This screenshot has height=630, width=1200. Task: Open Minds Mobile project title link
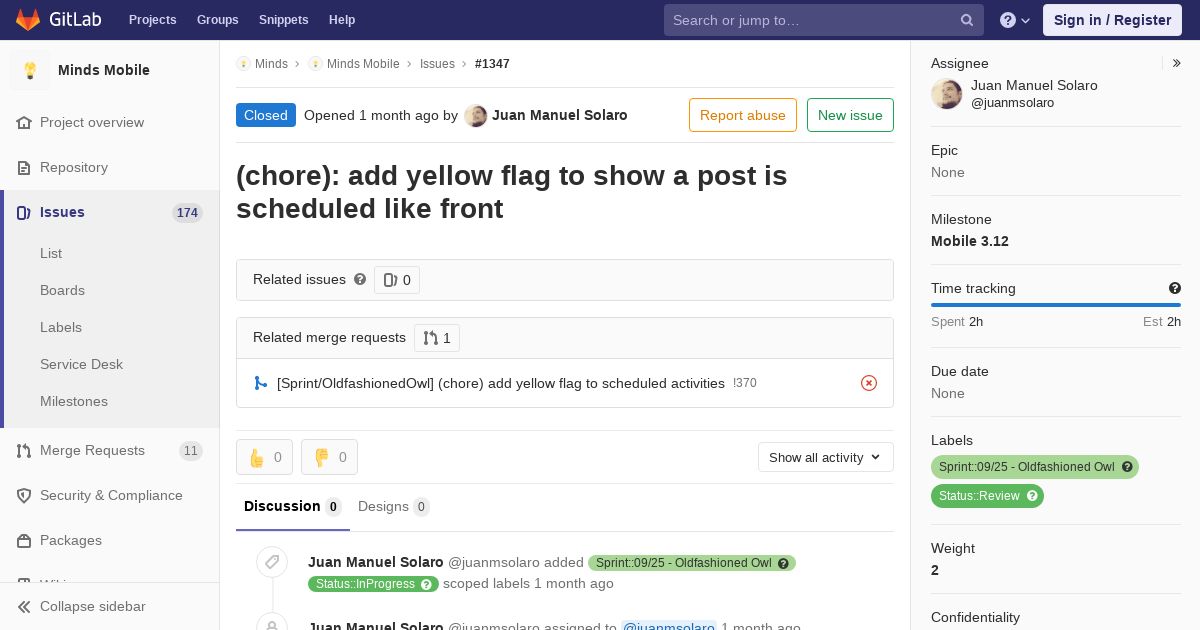[x=104, y=70]
